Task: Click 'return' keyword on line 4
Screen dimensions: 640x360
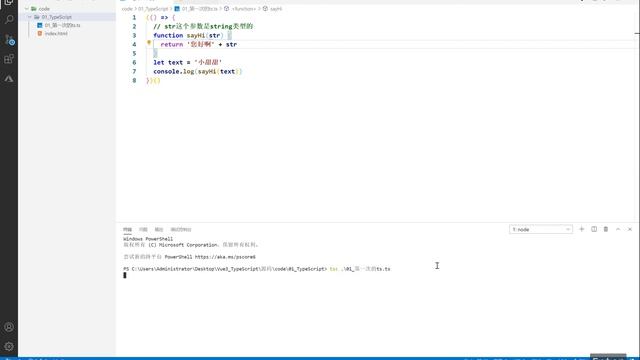Action: tap(172, 44)
